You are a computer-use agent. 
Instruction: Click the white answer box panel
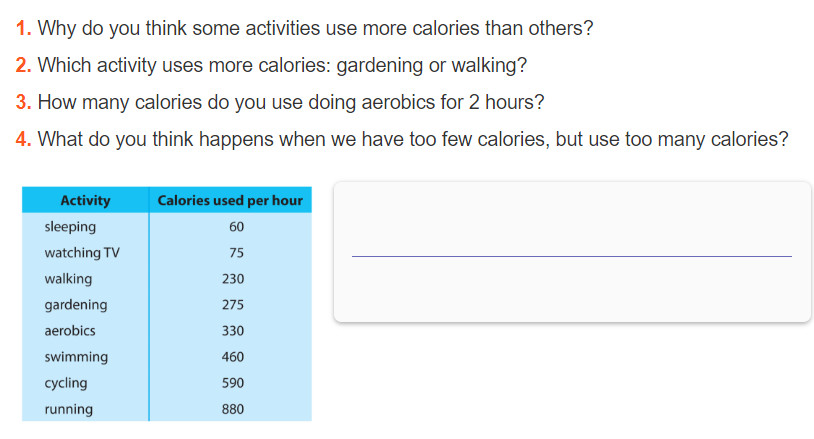(x=572, y=252)
